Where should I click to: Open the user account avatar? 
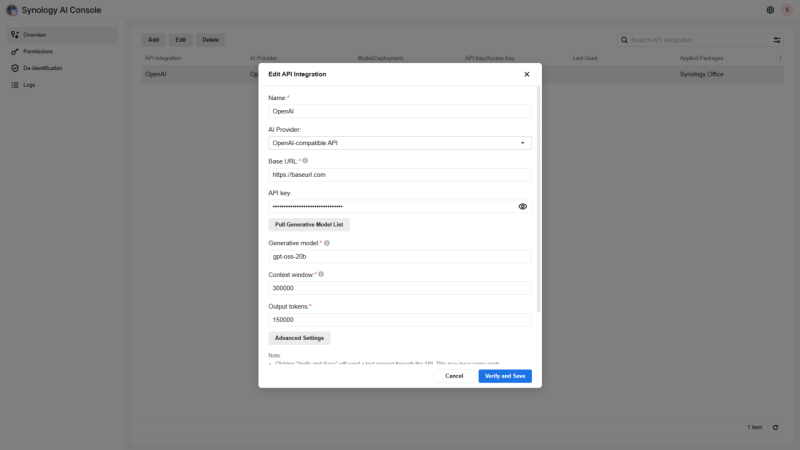pos(787,10)
